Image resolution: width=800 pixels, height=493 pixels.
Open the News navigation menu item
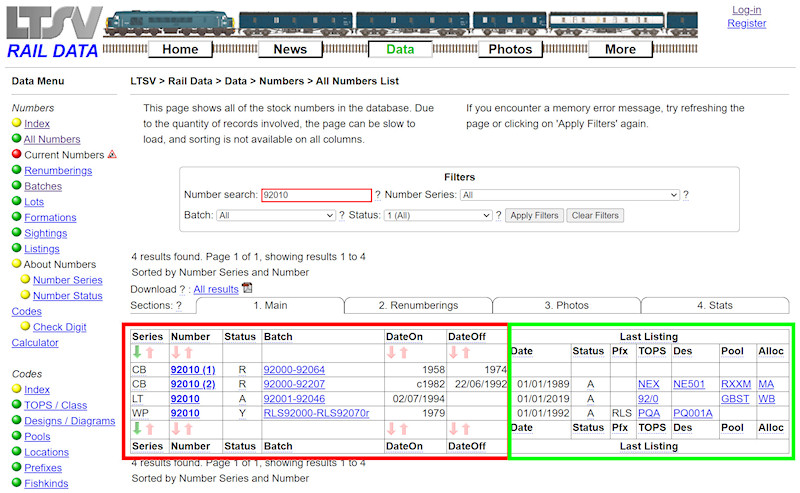pyautogui.click(x=290, y=49)
